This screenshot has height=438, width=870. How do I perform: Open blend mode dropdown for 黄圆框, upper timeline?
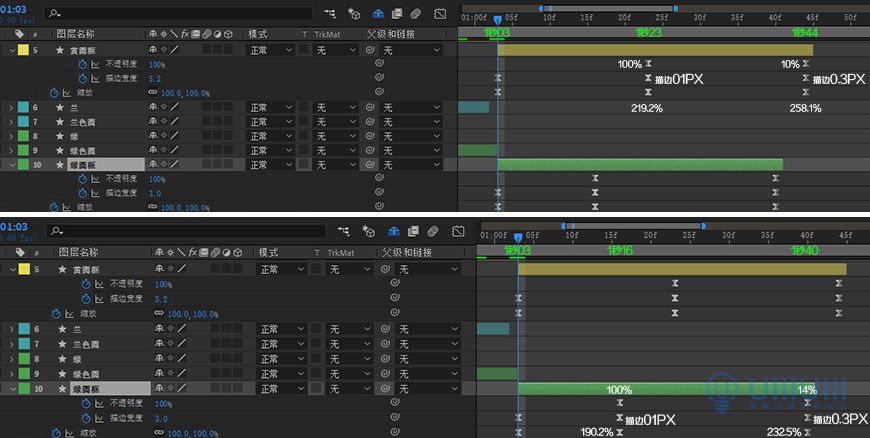(270, 51)
